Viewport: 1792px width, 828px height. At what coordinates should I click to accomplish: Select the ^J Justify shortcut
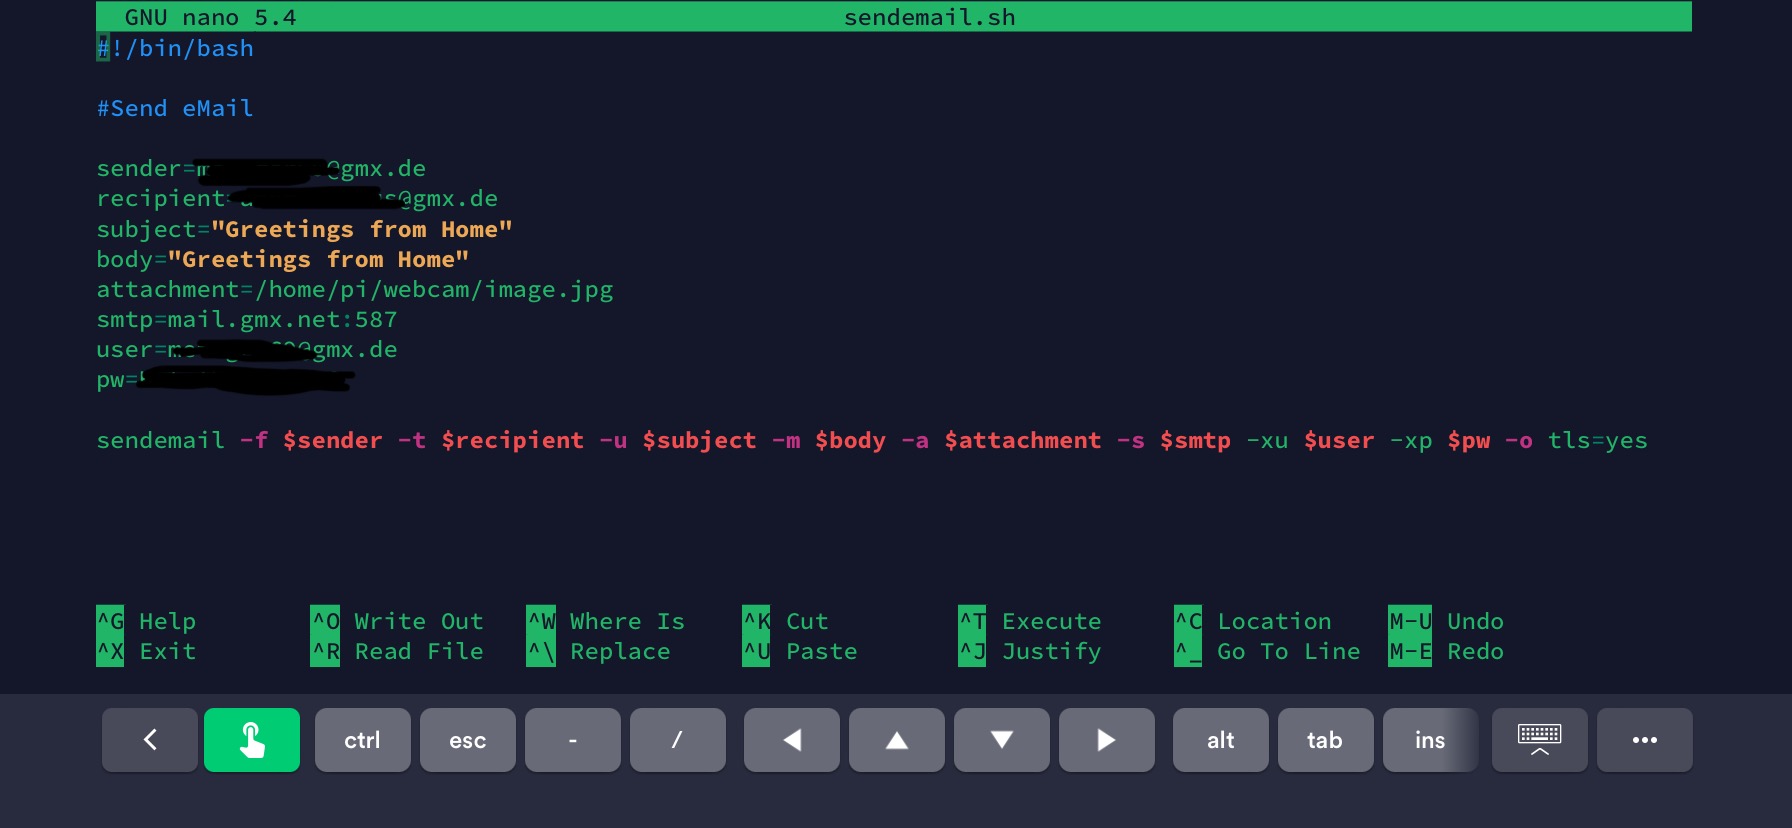(x=1030, y=651)
